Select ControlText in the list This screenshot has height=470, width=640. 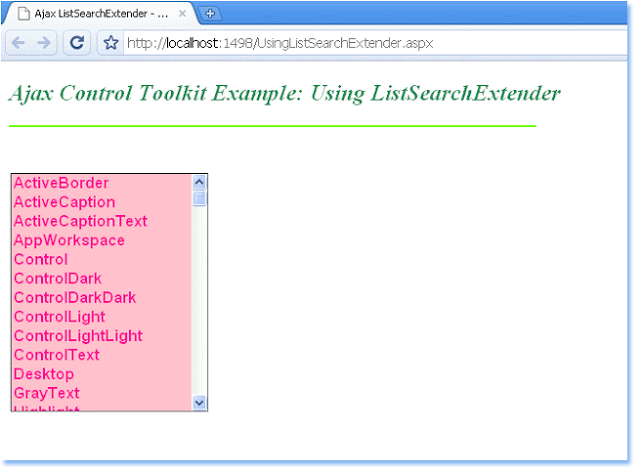coord(102,355)
